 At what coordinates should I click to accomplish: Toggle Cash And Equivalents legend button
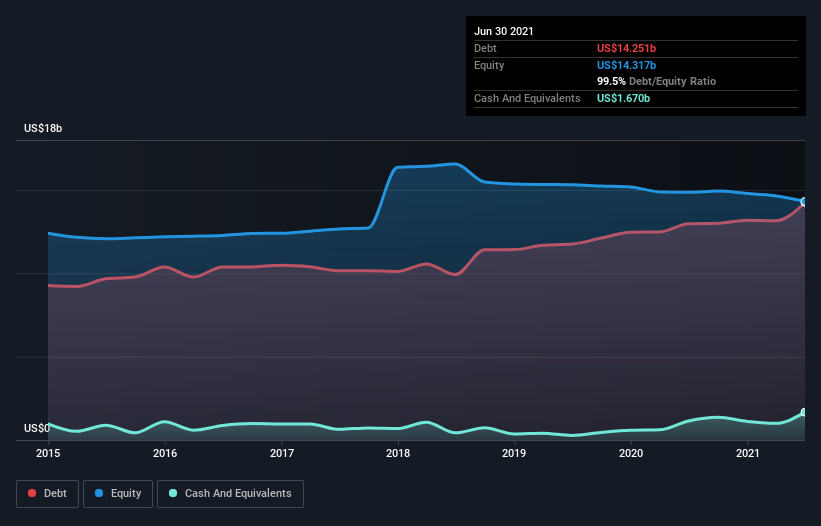230,494
